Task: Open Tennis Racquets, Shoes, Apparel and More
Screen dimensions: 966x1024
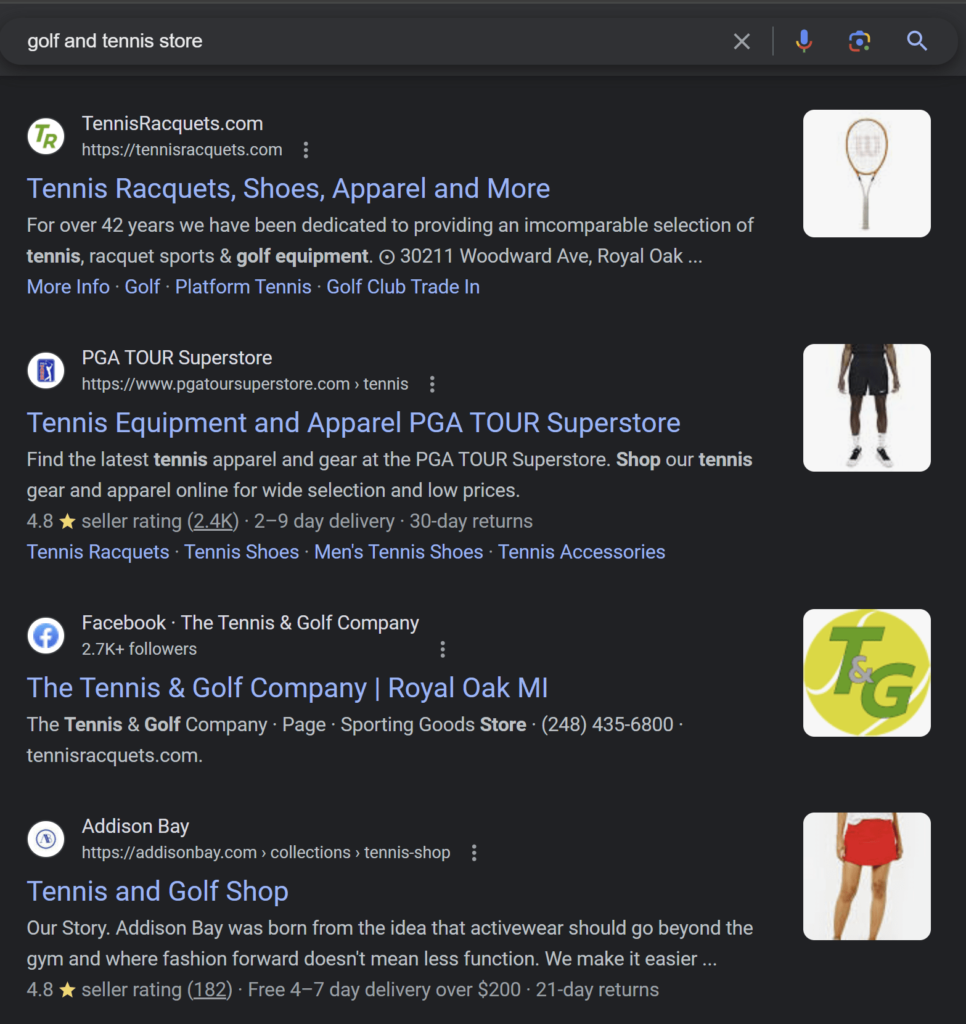Action: pos(288,188)
